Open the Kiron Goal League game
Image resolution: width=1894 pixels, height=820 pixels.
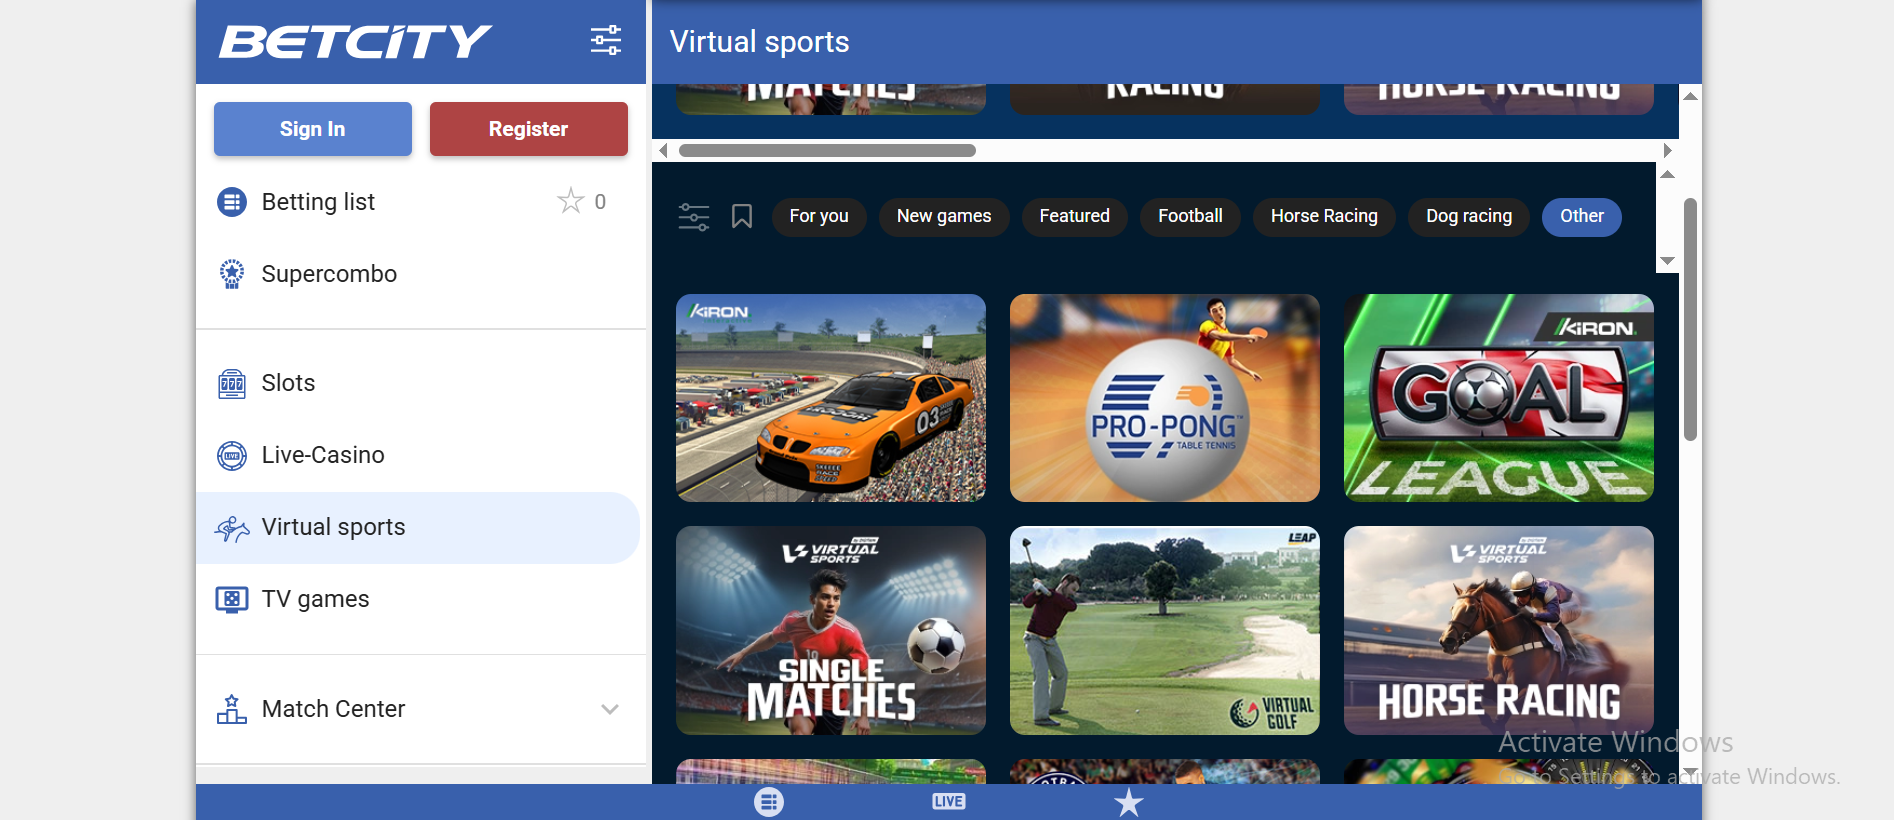click(x=1499, y=398)
